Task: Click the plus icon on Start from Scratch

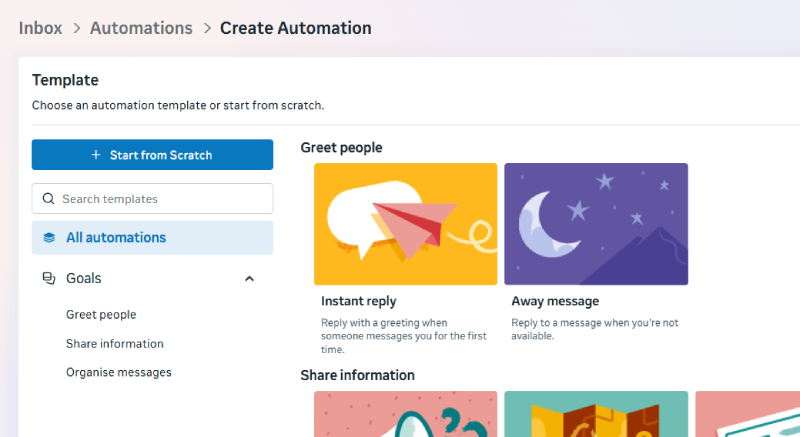Action: coord(96,155)
